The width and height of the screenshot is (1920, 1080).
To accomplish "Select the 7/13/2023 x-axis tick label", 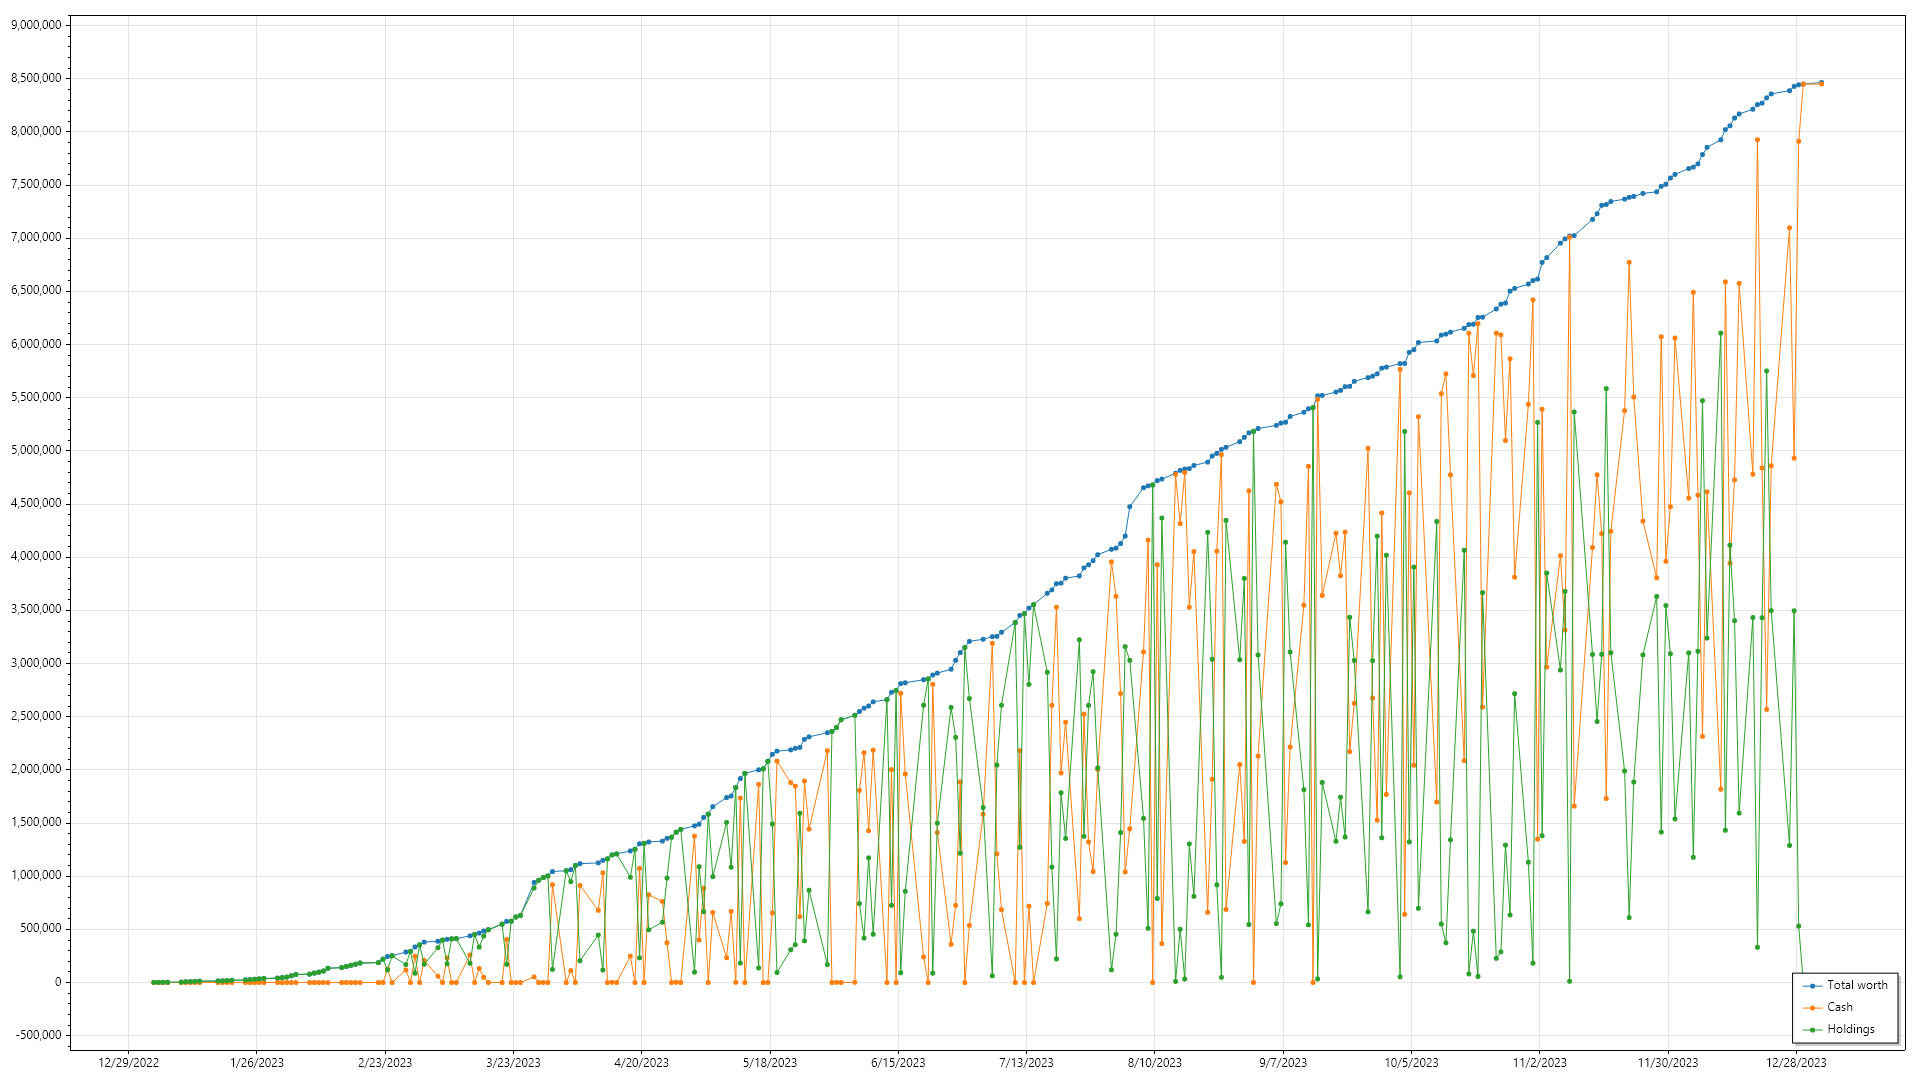I will (x=1026, y=1063).
